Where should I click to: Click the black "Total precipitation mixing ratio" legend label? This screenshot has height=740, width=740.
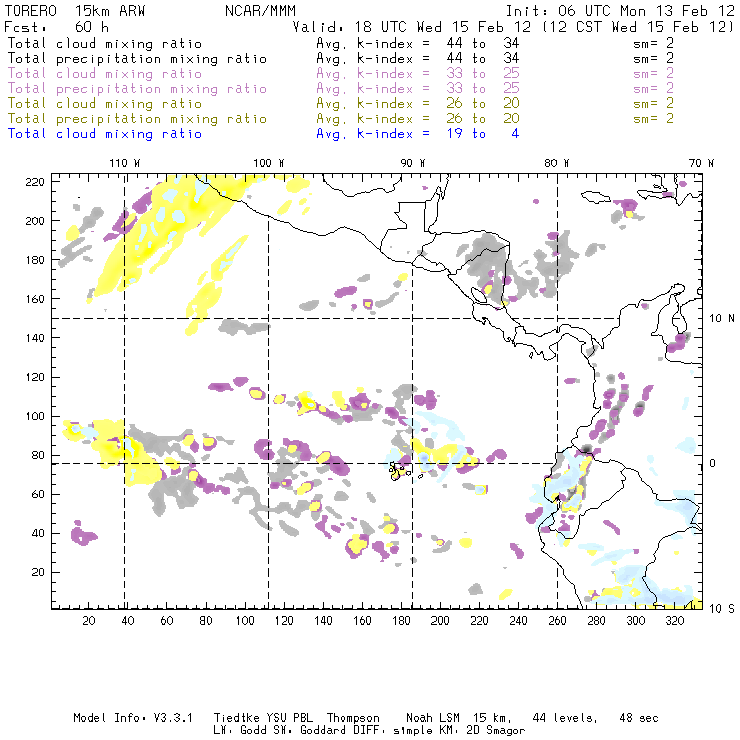point(137,59)
